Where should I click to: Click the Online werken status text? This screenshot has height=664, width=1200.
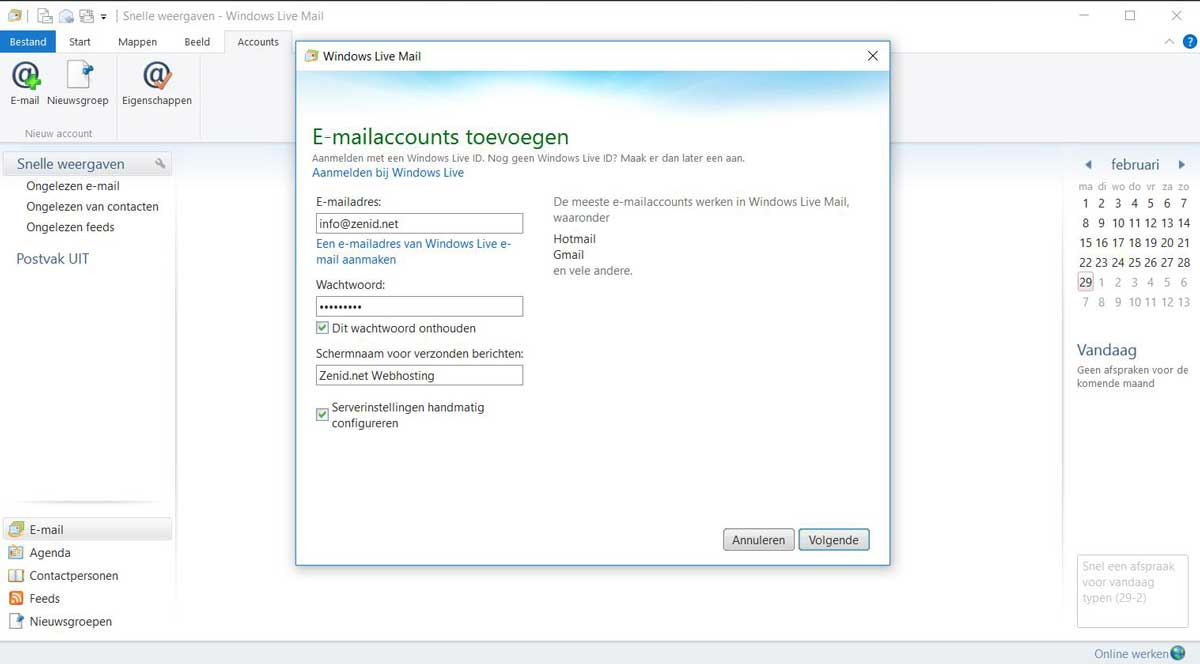point(1131,654)
